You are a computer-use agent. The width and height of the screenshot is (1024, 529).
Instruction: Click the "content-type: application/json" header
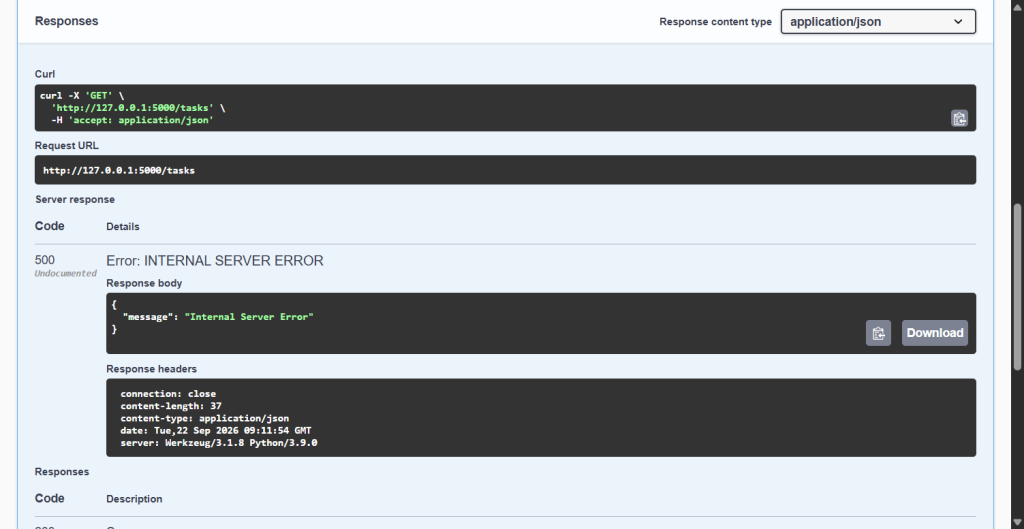click(204, 419)
